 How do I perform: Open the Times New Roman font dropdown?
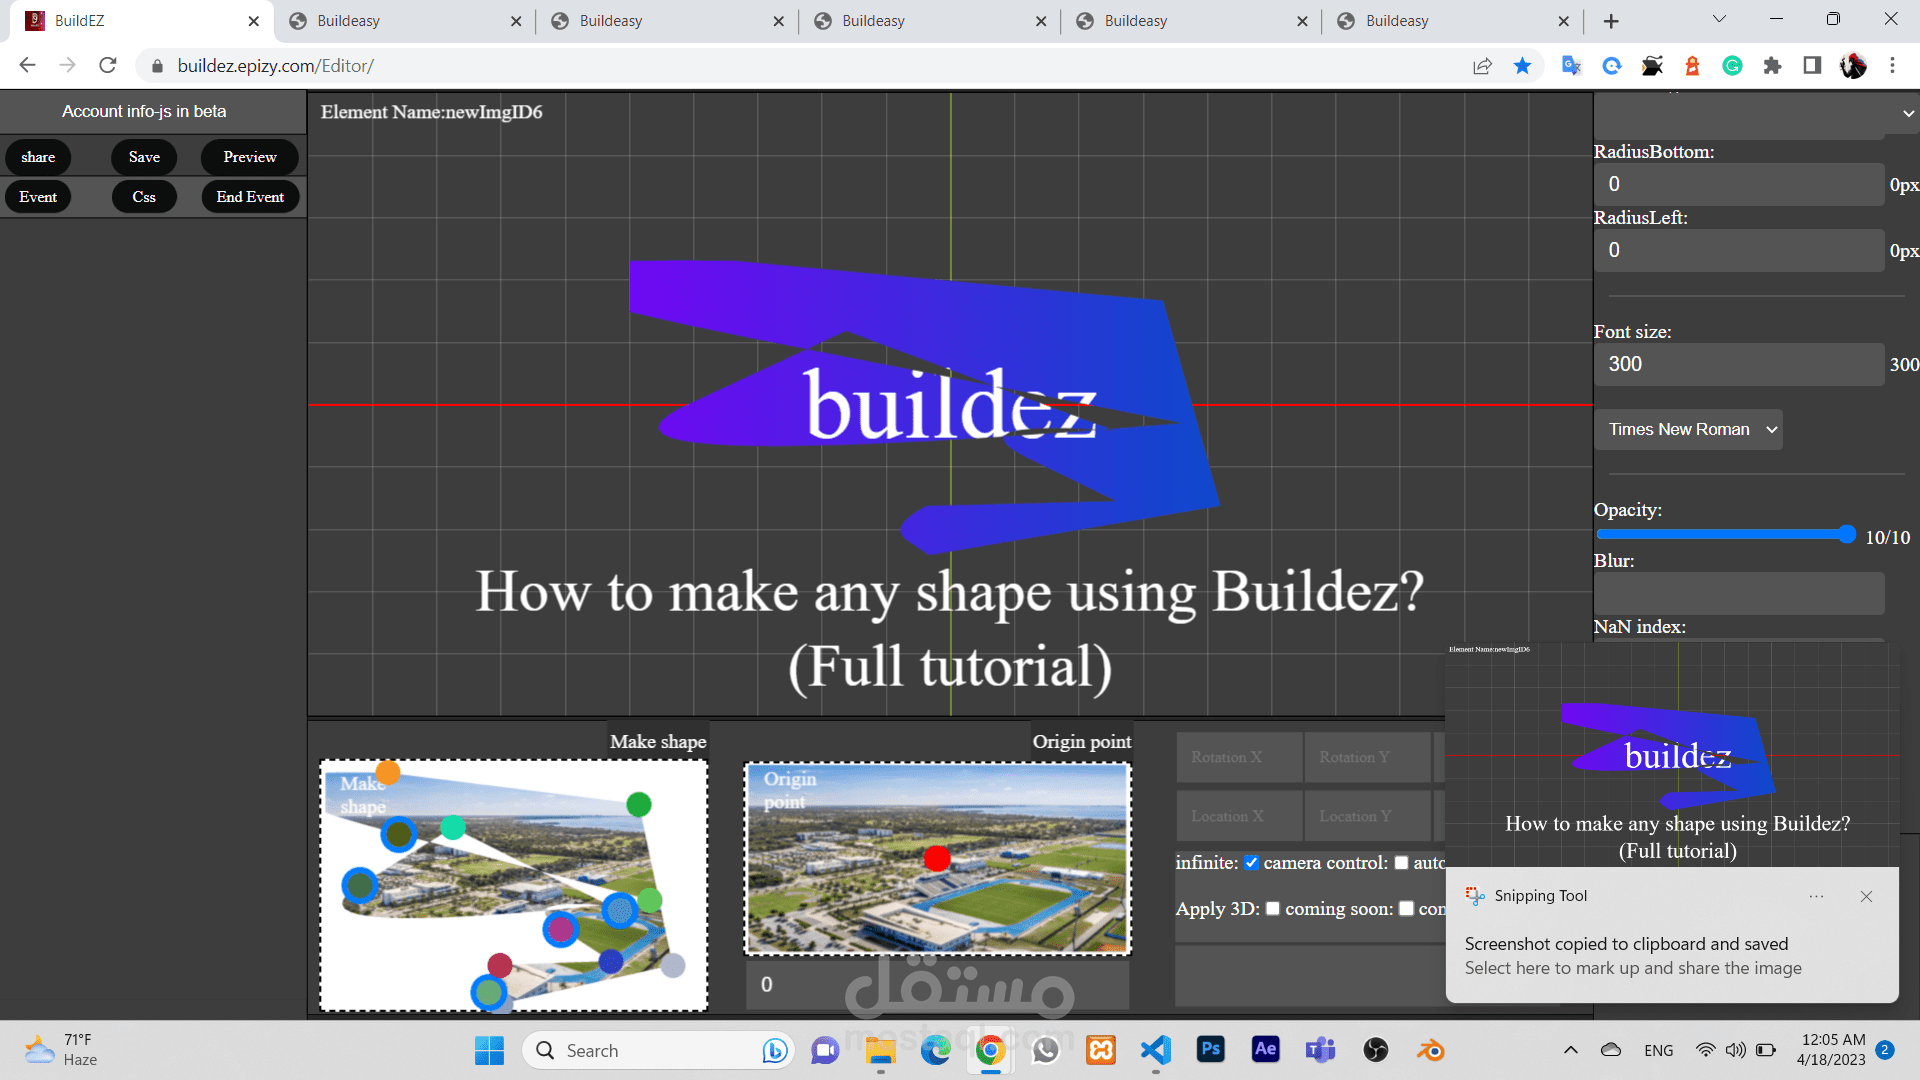(x=1688, y=429)
